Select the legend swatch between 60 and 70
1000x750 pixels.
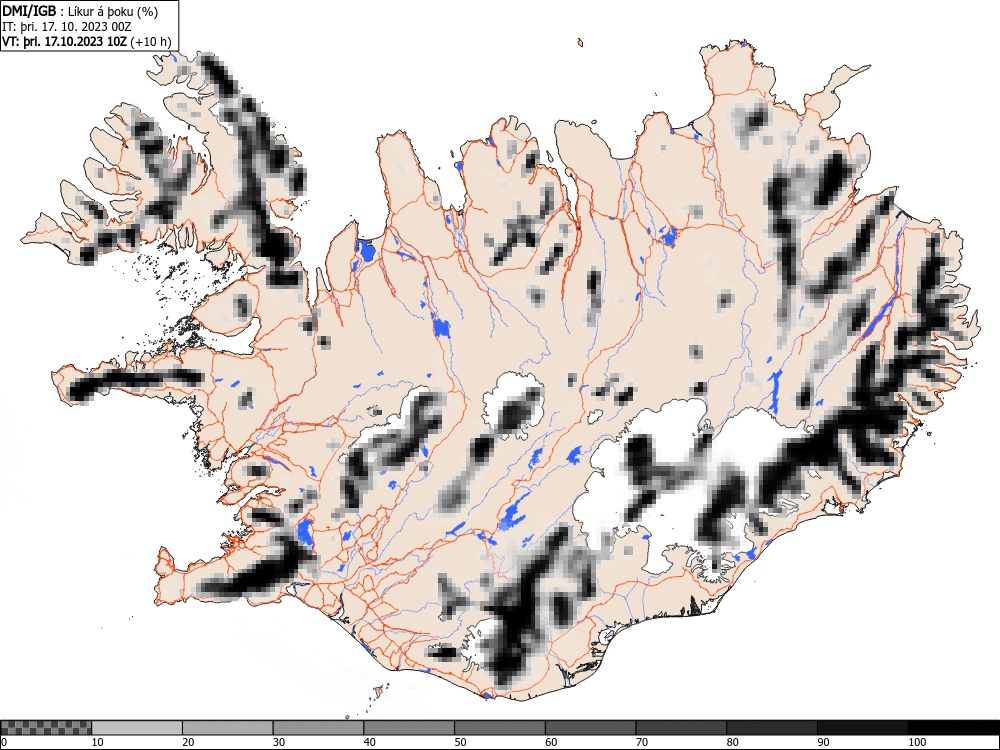(x=590, y=728)
